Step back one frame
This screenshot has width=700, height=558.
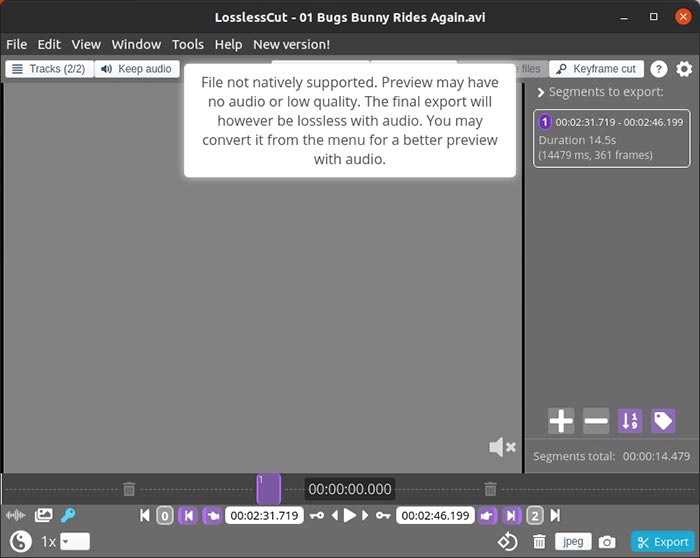(x=335, y=516)
